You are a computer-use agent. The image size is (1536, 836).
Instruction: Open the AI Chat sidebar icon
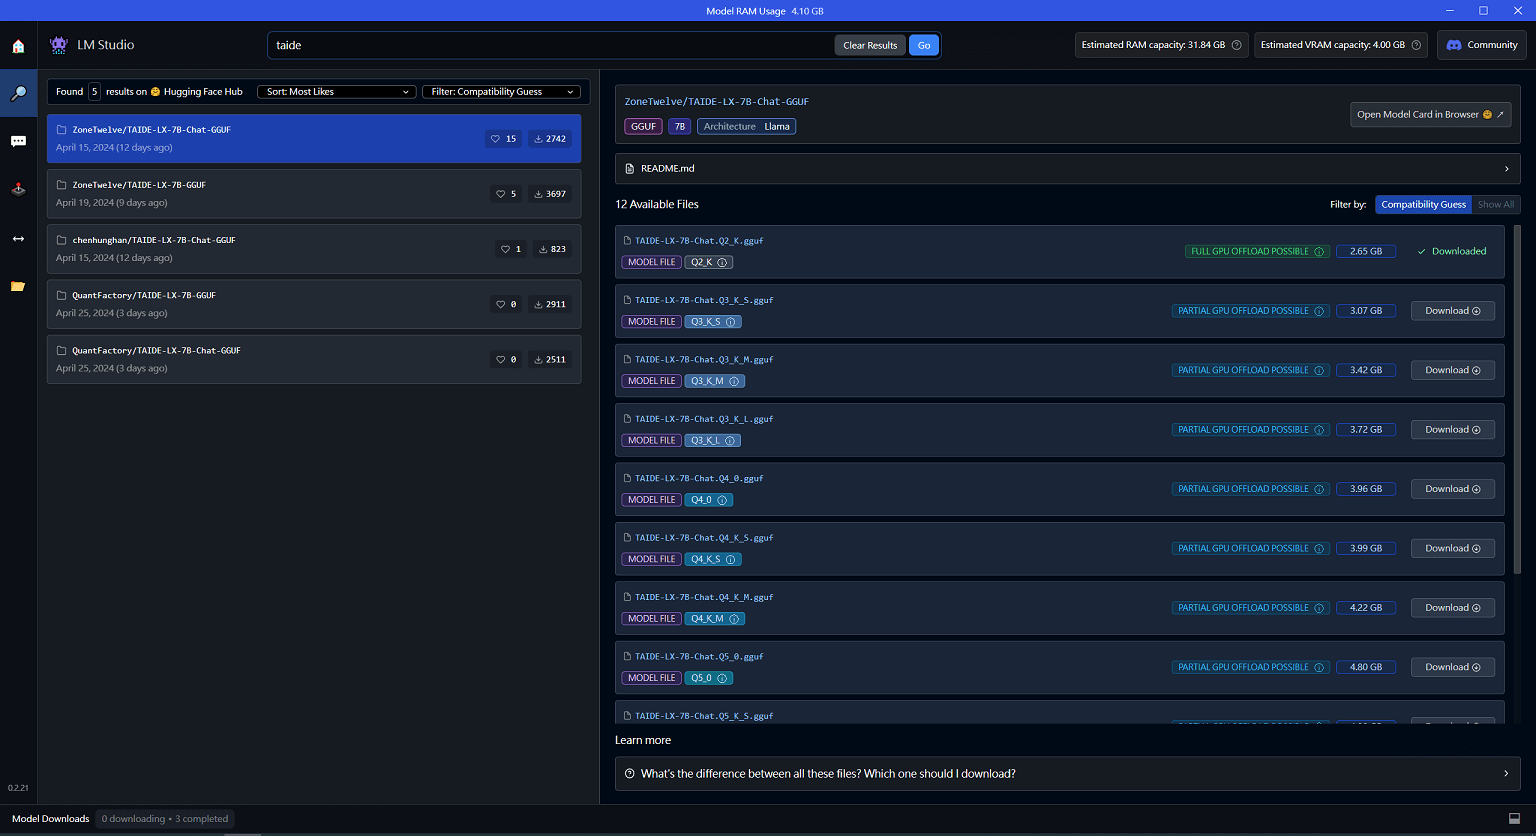click(x=18, y=142)
